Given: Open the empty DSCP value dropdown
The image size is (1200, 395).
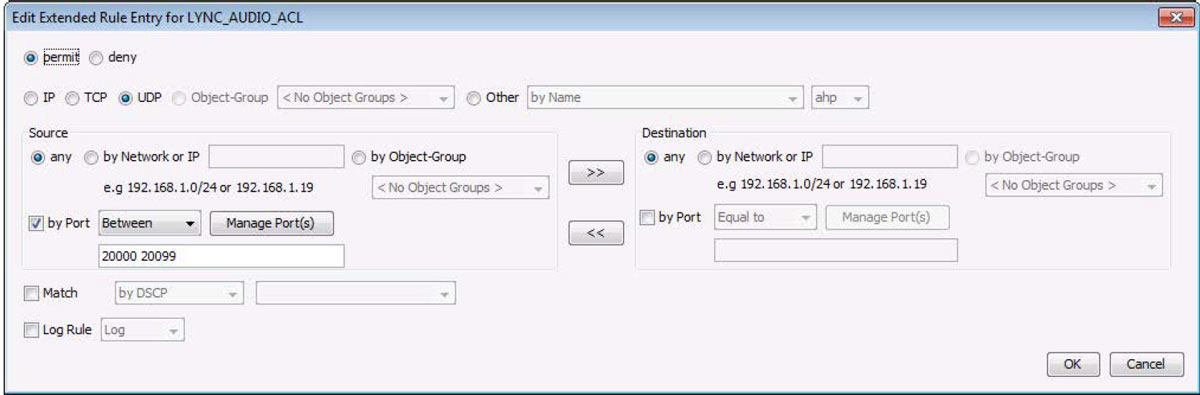Looking at the screenshot, I should [355, 294].
